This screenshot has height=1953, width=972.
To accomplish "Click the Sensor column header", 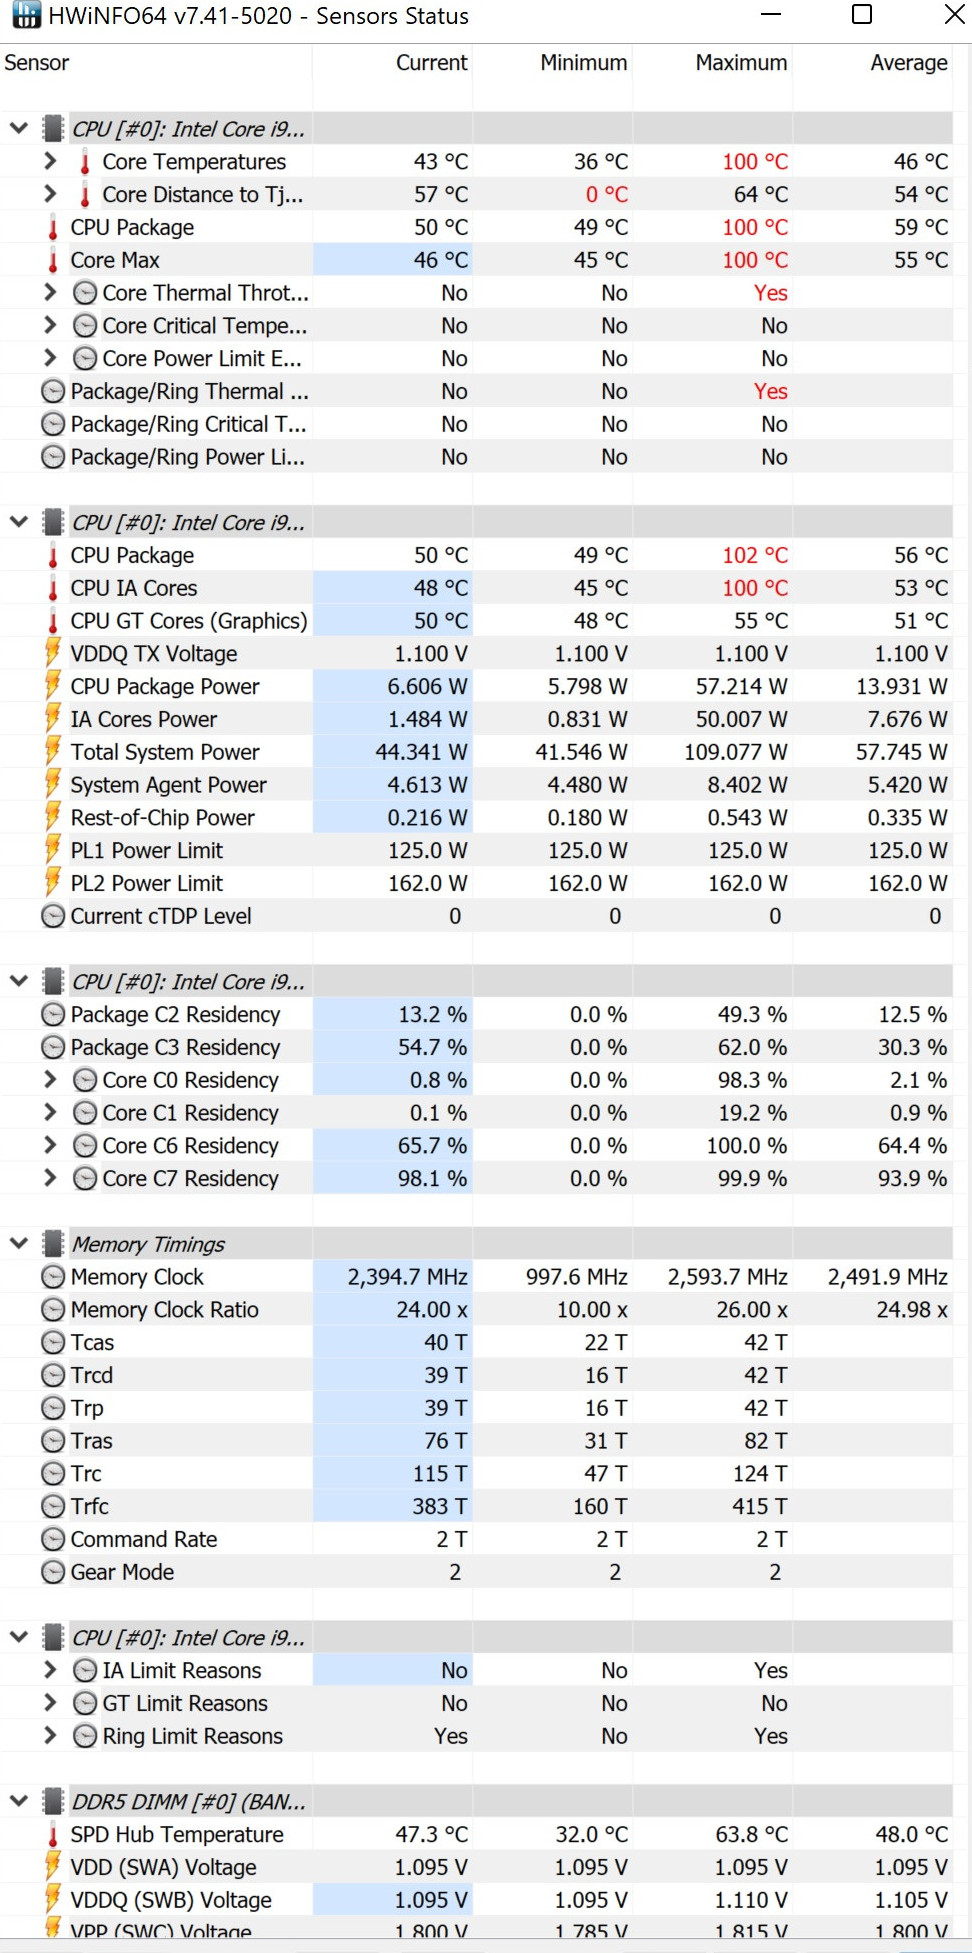I will pos(37,63).
